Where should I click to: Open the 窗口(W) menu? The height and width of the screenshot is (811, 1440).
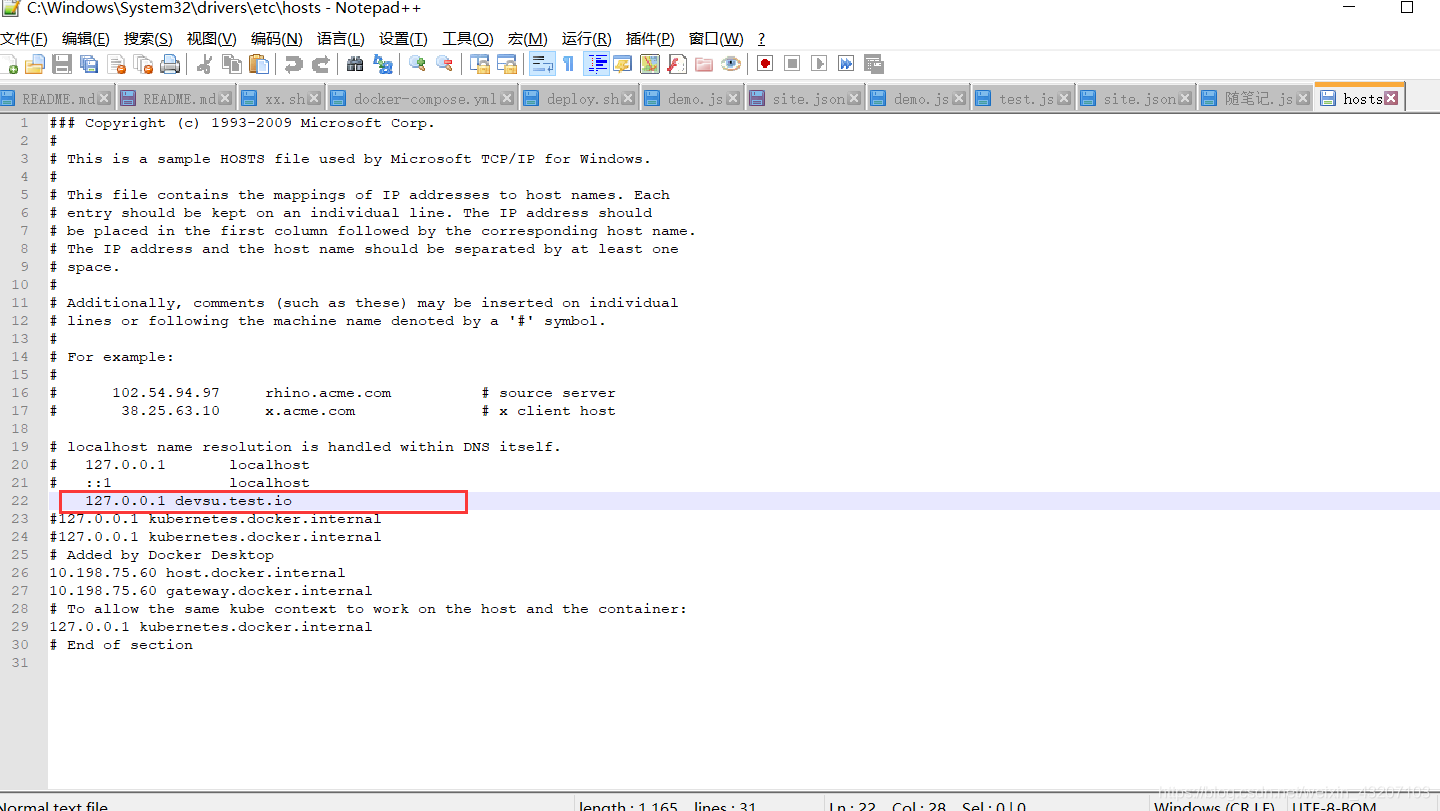click(x=716, y=39)
